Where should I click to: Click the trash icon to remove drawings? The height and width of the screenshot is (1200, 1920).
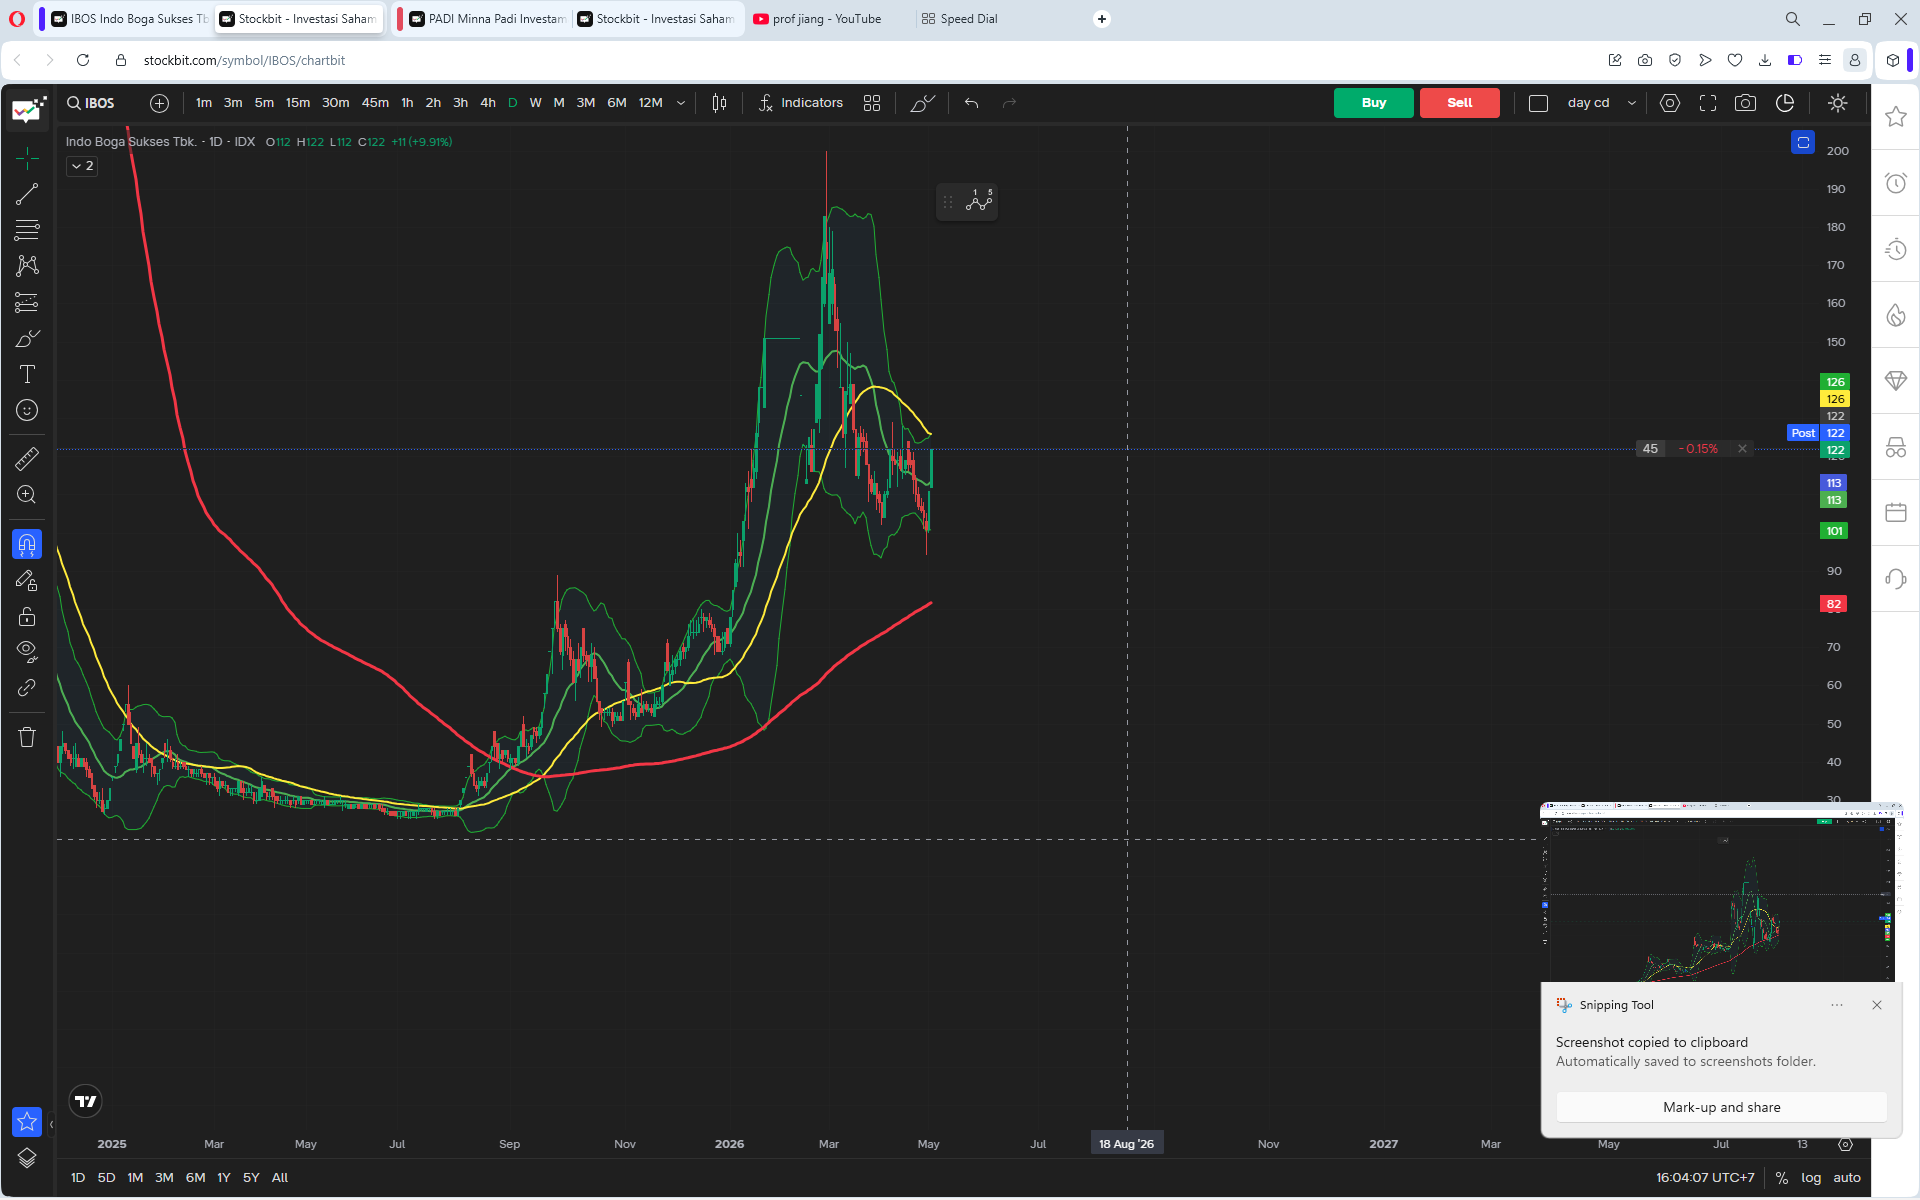tap(27, 737)
